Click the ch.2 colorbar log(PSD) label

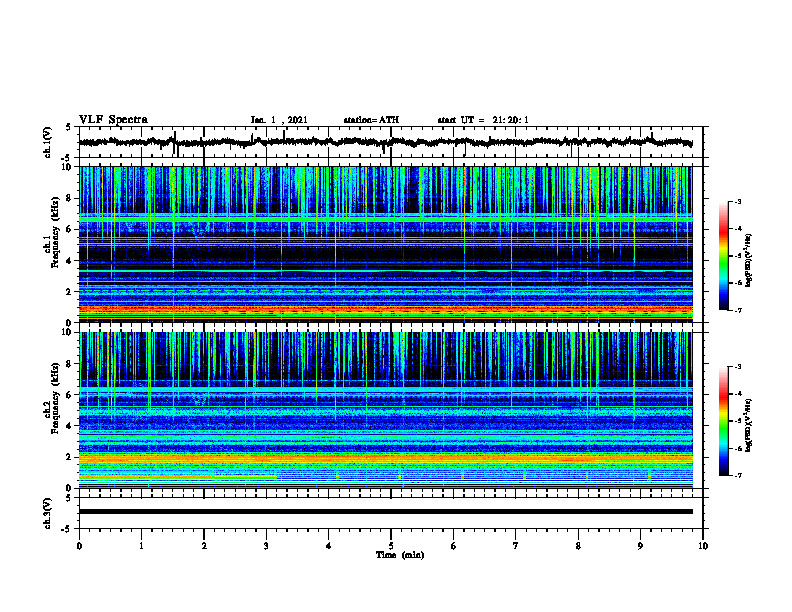coord(749,425)
